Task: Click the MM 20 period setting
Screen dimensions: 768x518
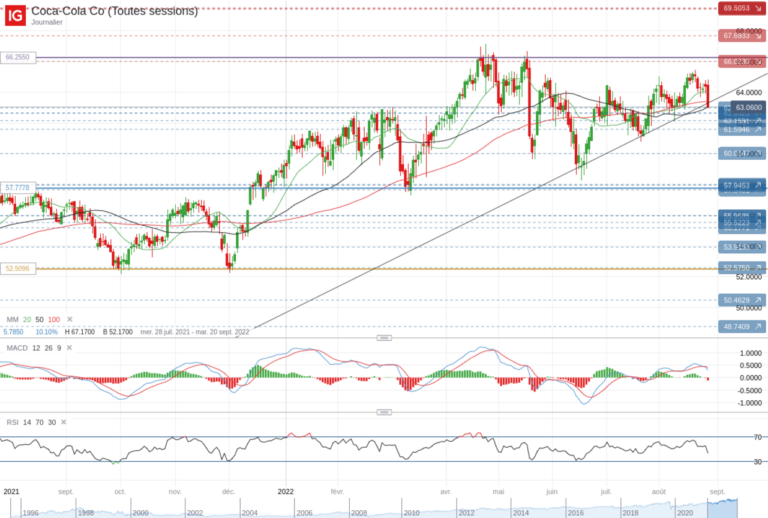Action: (27, 319)
